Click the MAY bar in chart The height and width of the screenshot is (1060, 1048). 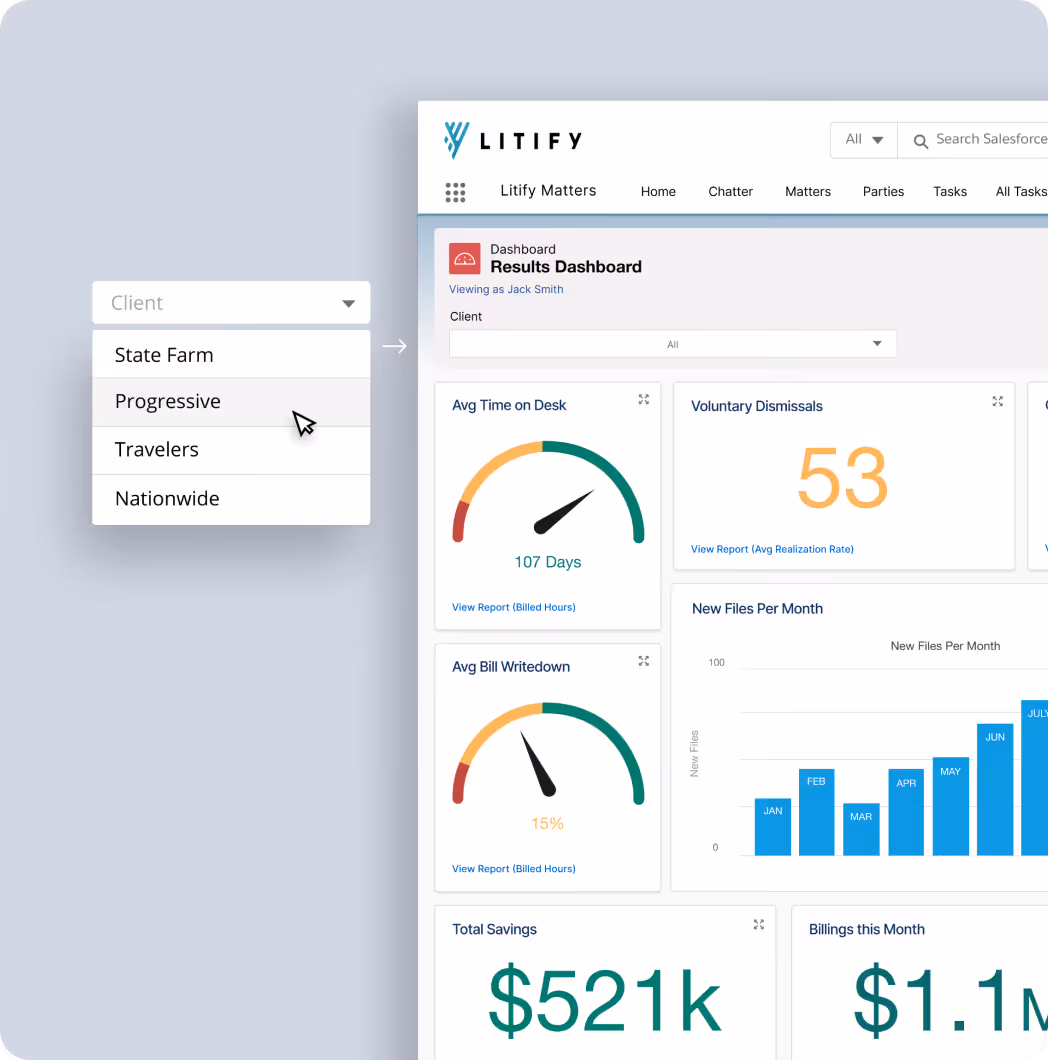pyautogui.click(x=950, y=806)
